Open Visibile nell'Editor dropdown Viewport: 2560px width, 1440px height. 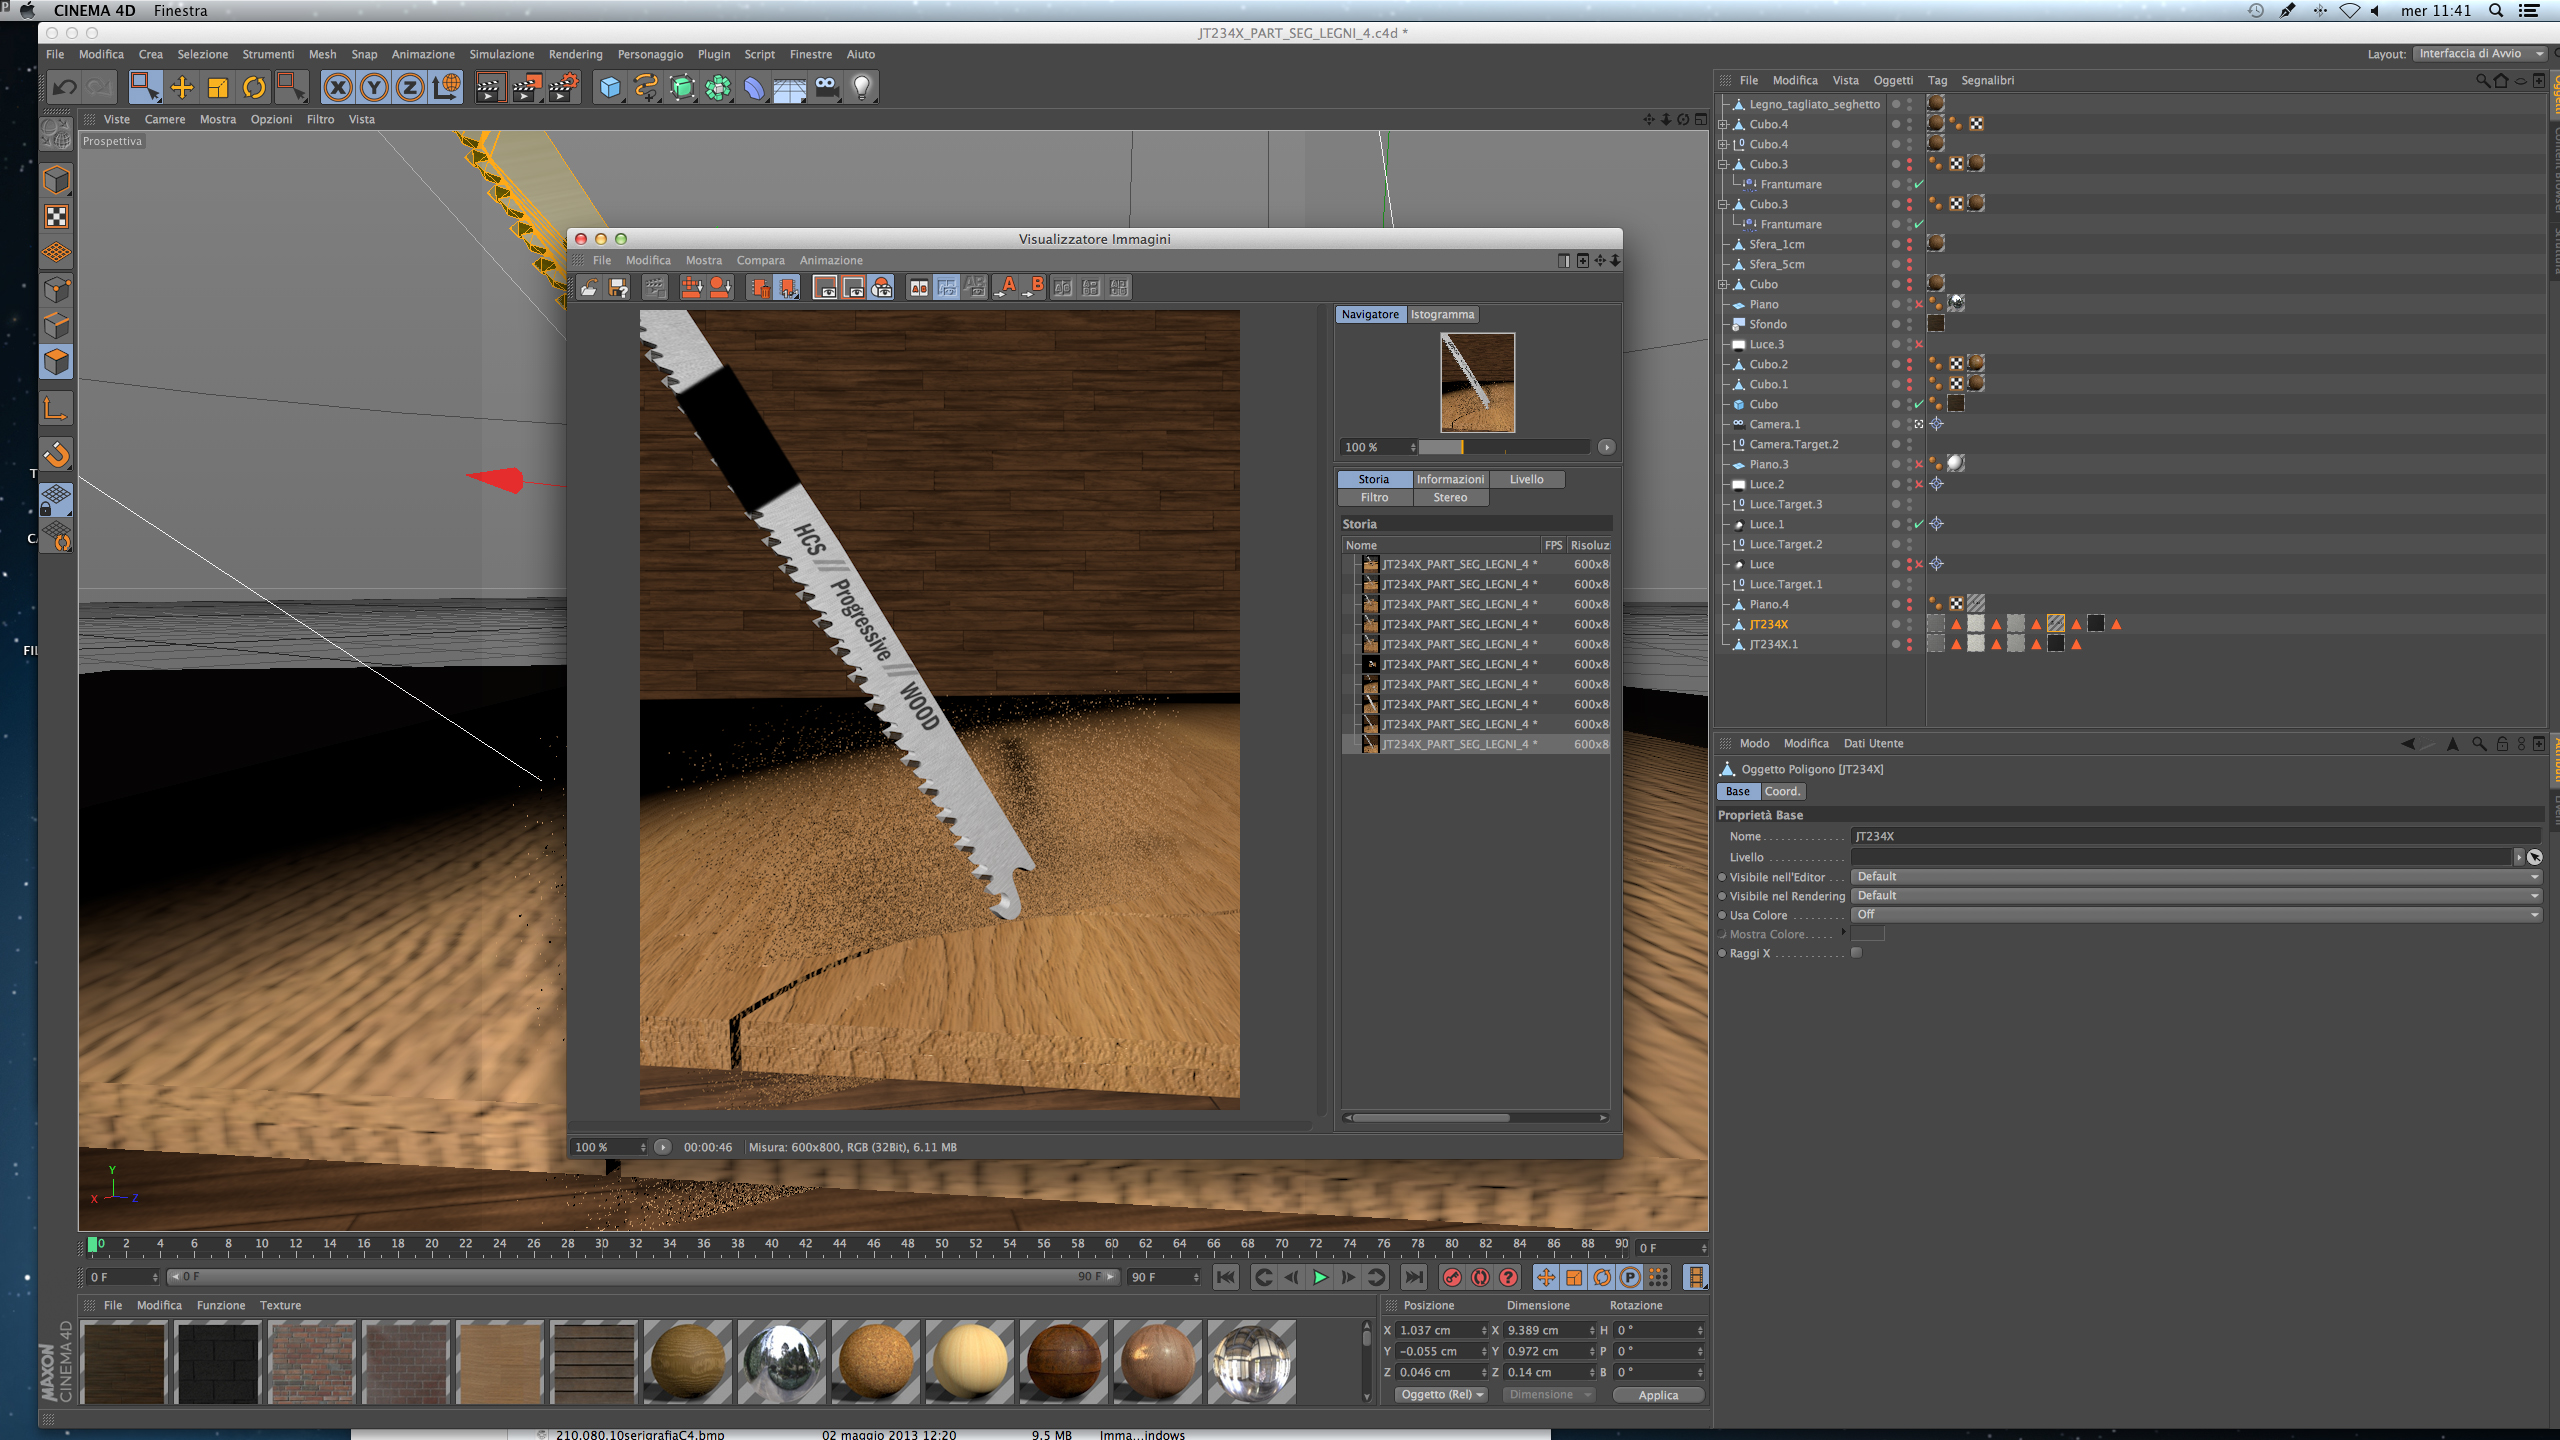[2195, 877]
